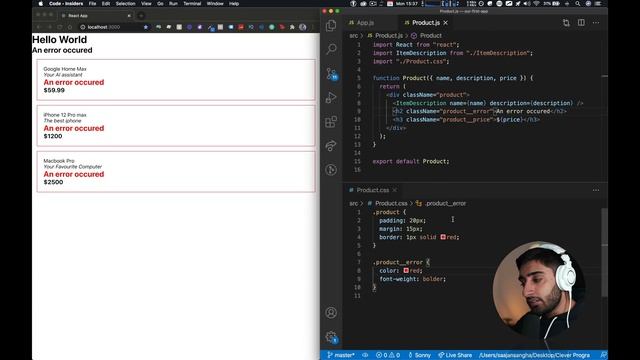
Task: Open More Actions for the Product.js editor group
Action: click(596, 23)
